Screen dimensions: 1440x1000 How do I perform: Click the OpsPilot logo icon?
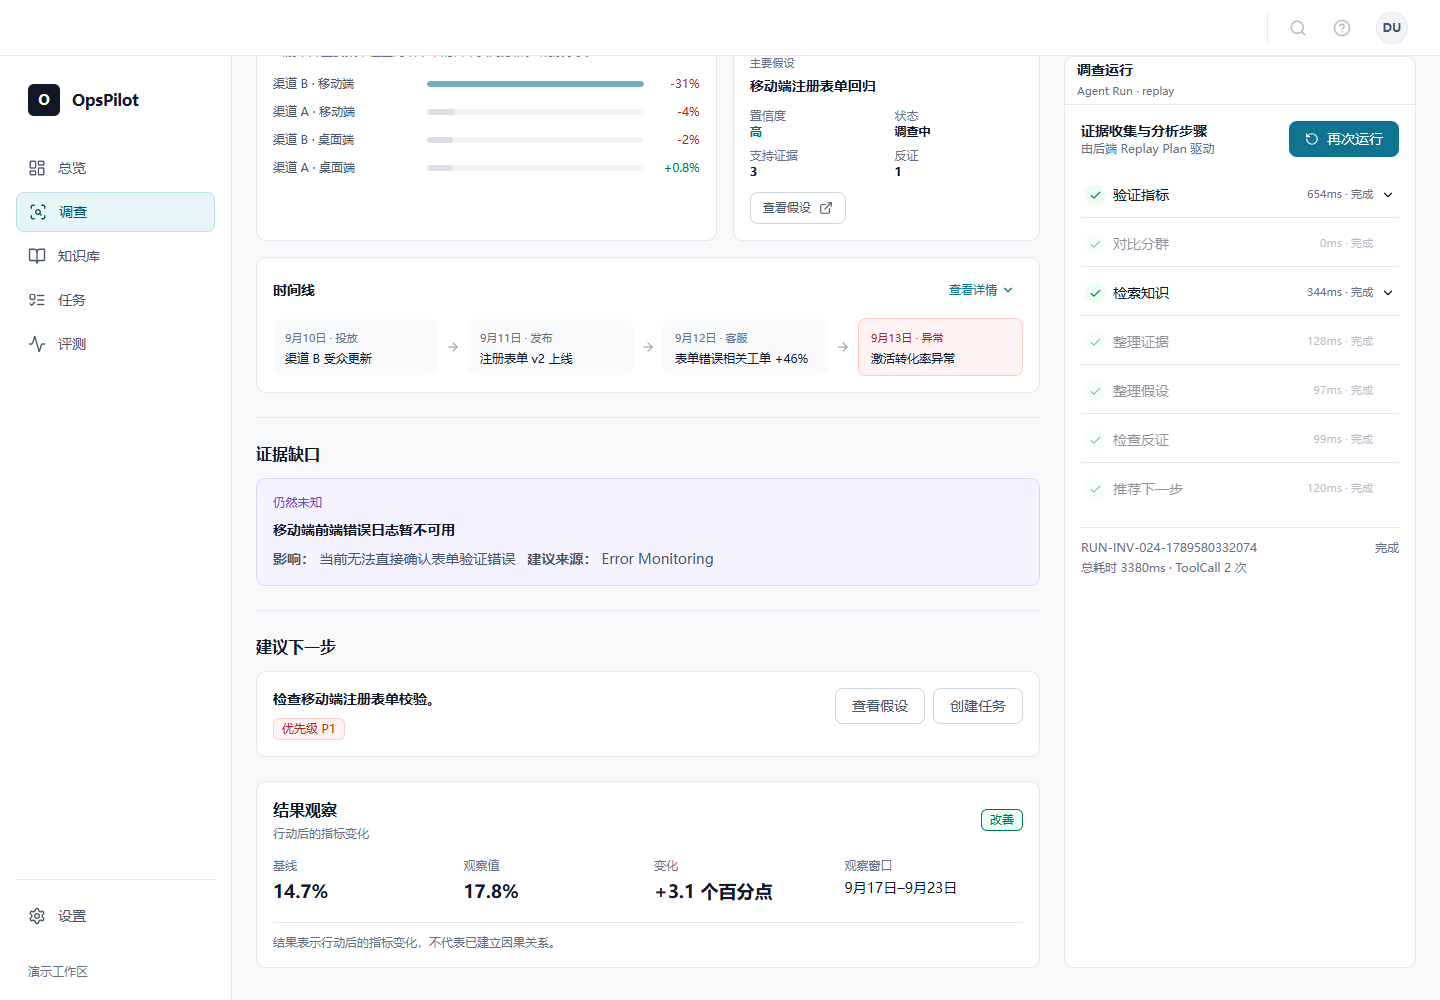pyautogui.click(x=44, y=100)
